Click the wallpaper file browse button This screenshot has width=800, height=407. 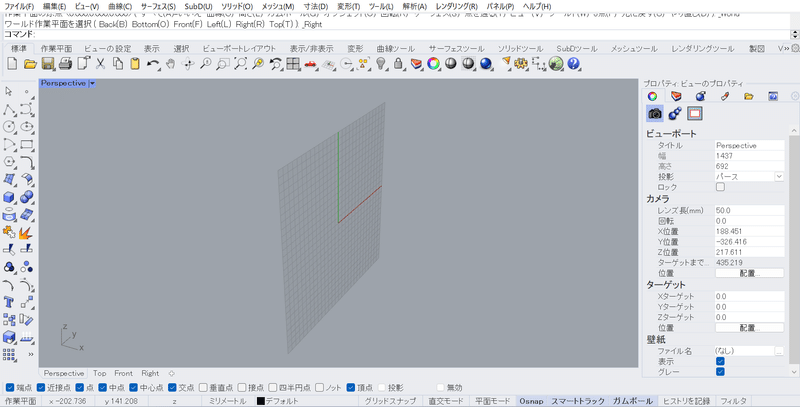[x=779, y=351]
